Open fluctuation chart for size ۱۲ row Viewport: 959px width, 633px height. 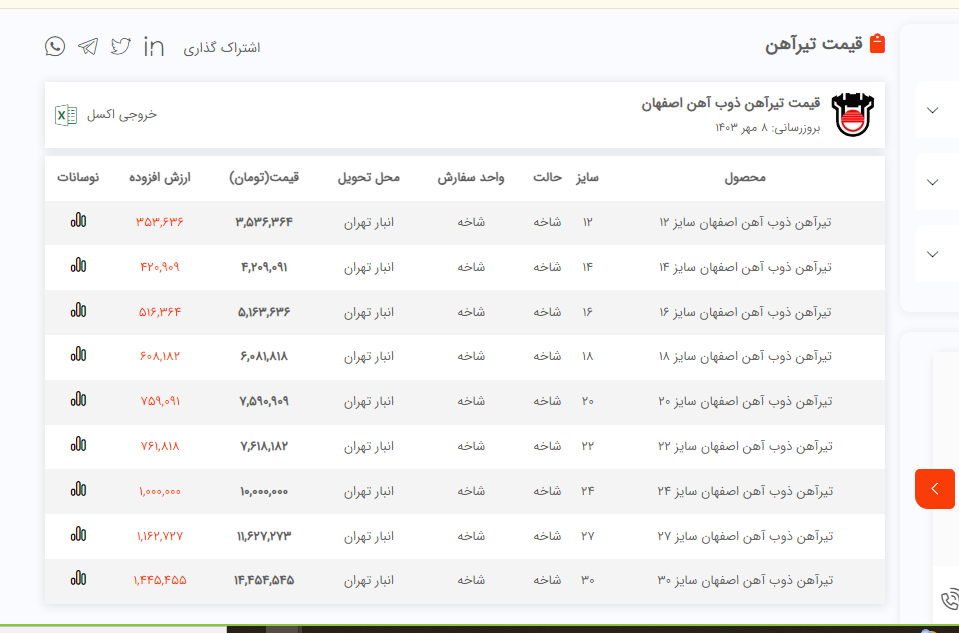coord(78,220)
